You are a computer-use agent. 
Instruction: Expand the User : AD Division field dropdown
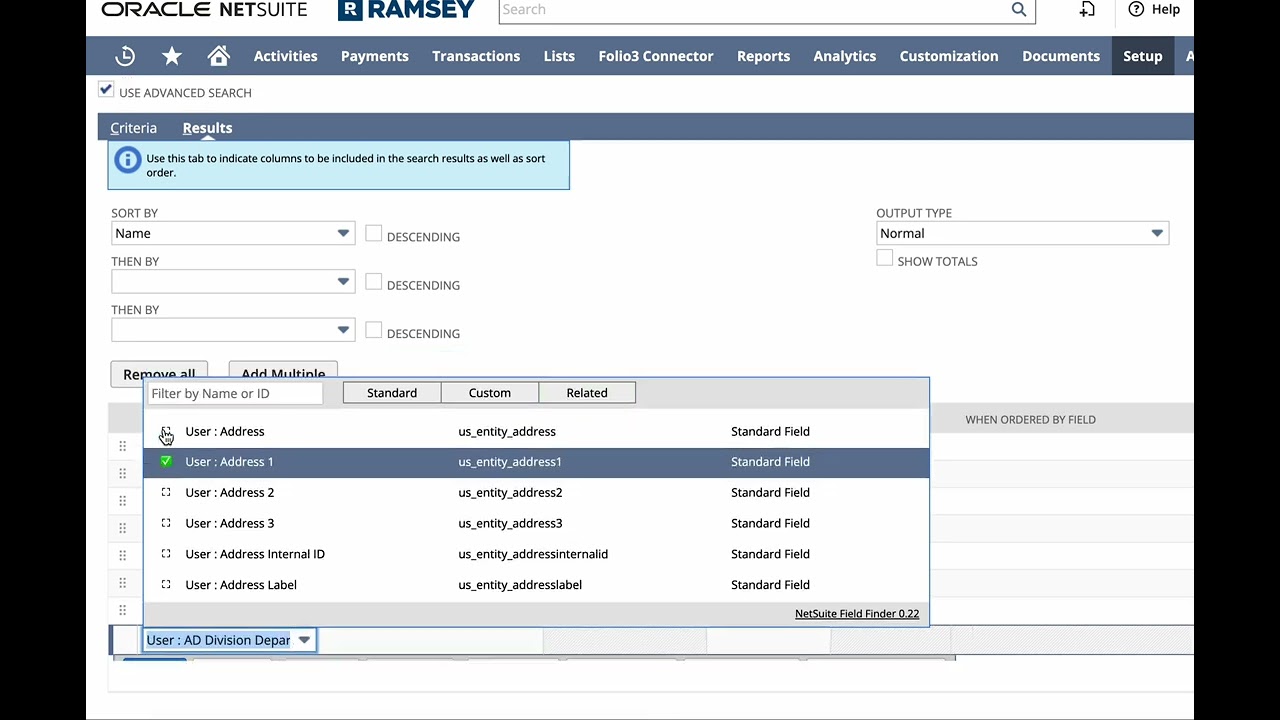click(304, 640)
